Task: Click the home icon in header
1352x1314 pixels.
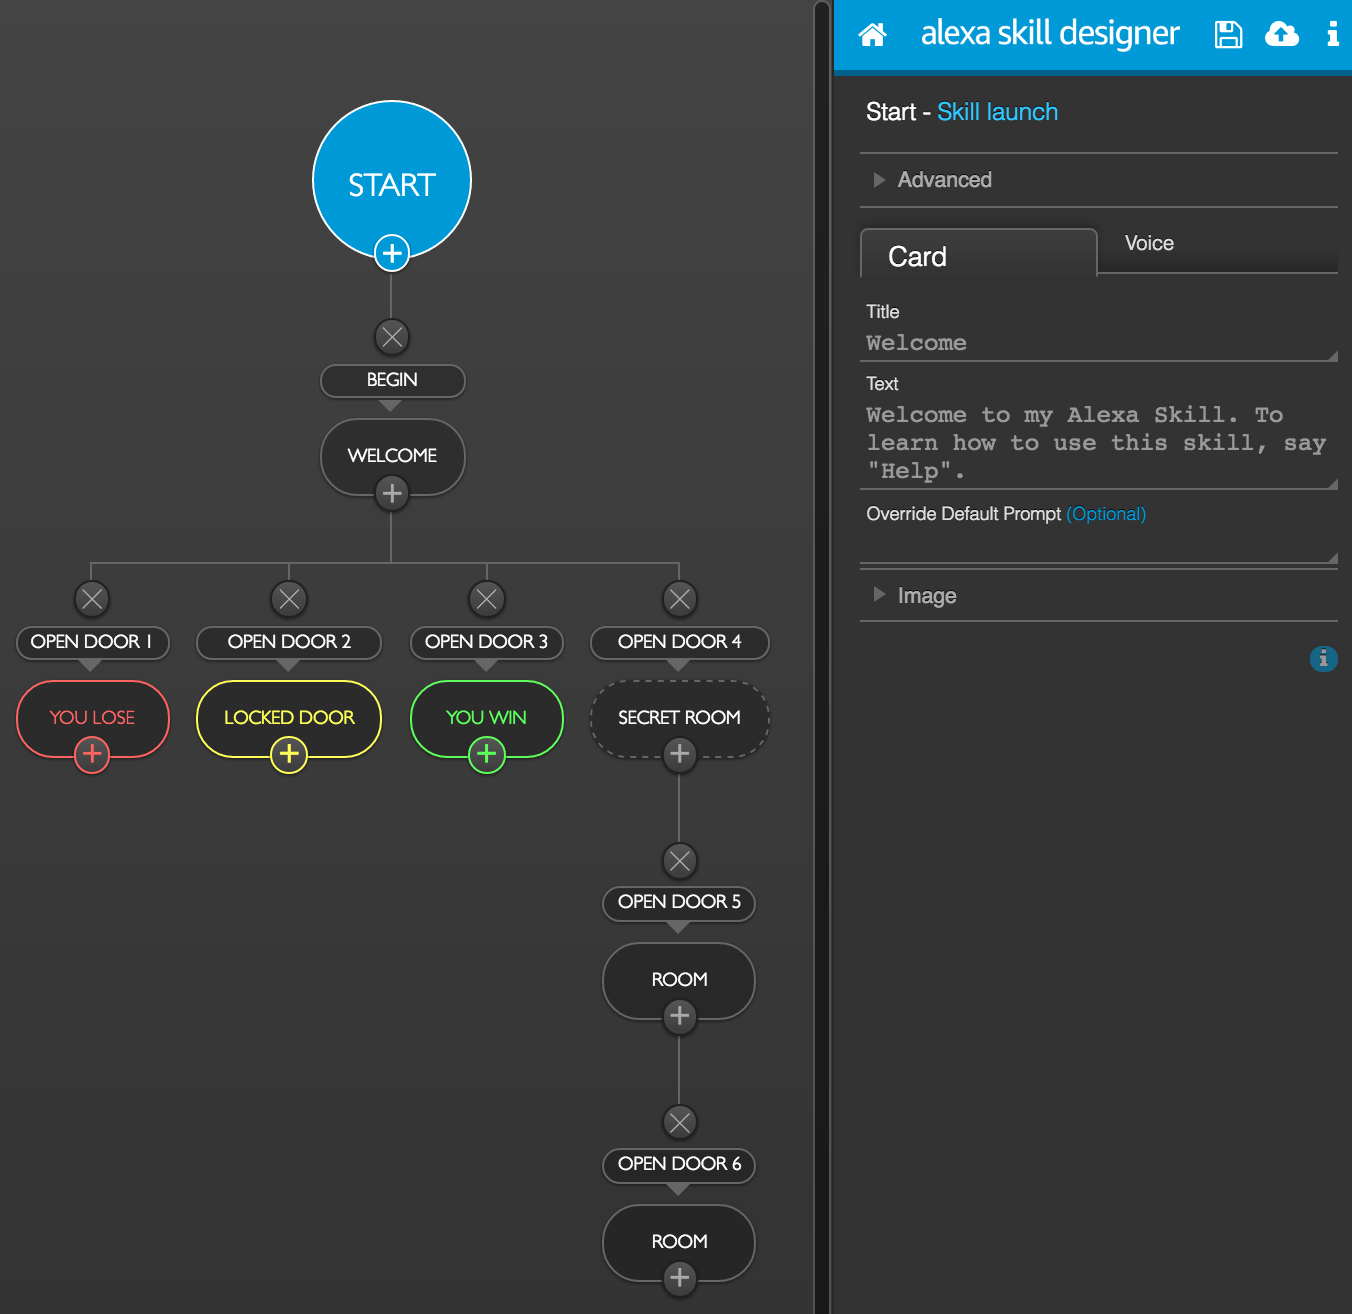Action: point(872,35)
